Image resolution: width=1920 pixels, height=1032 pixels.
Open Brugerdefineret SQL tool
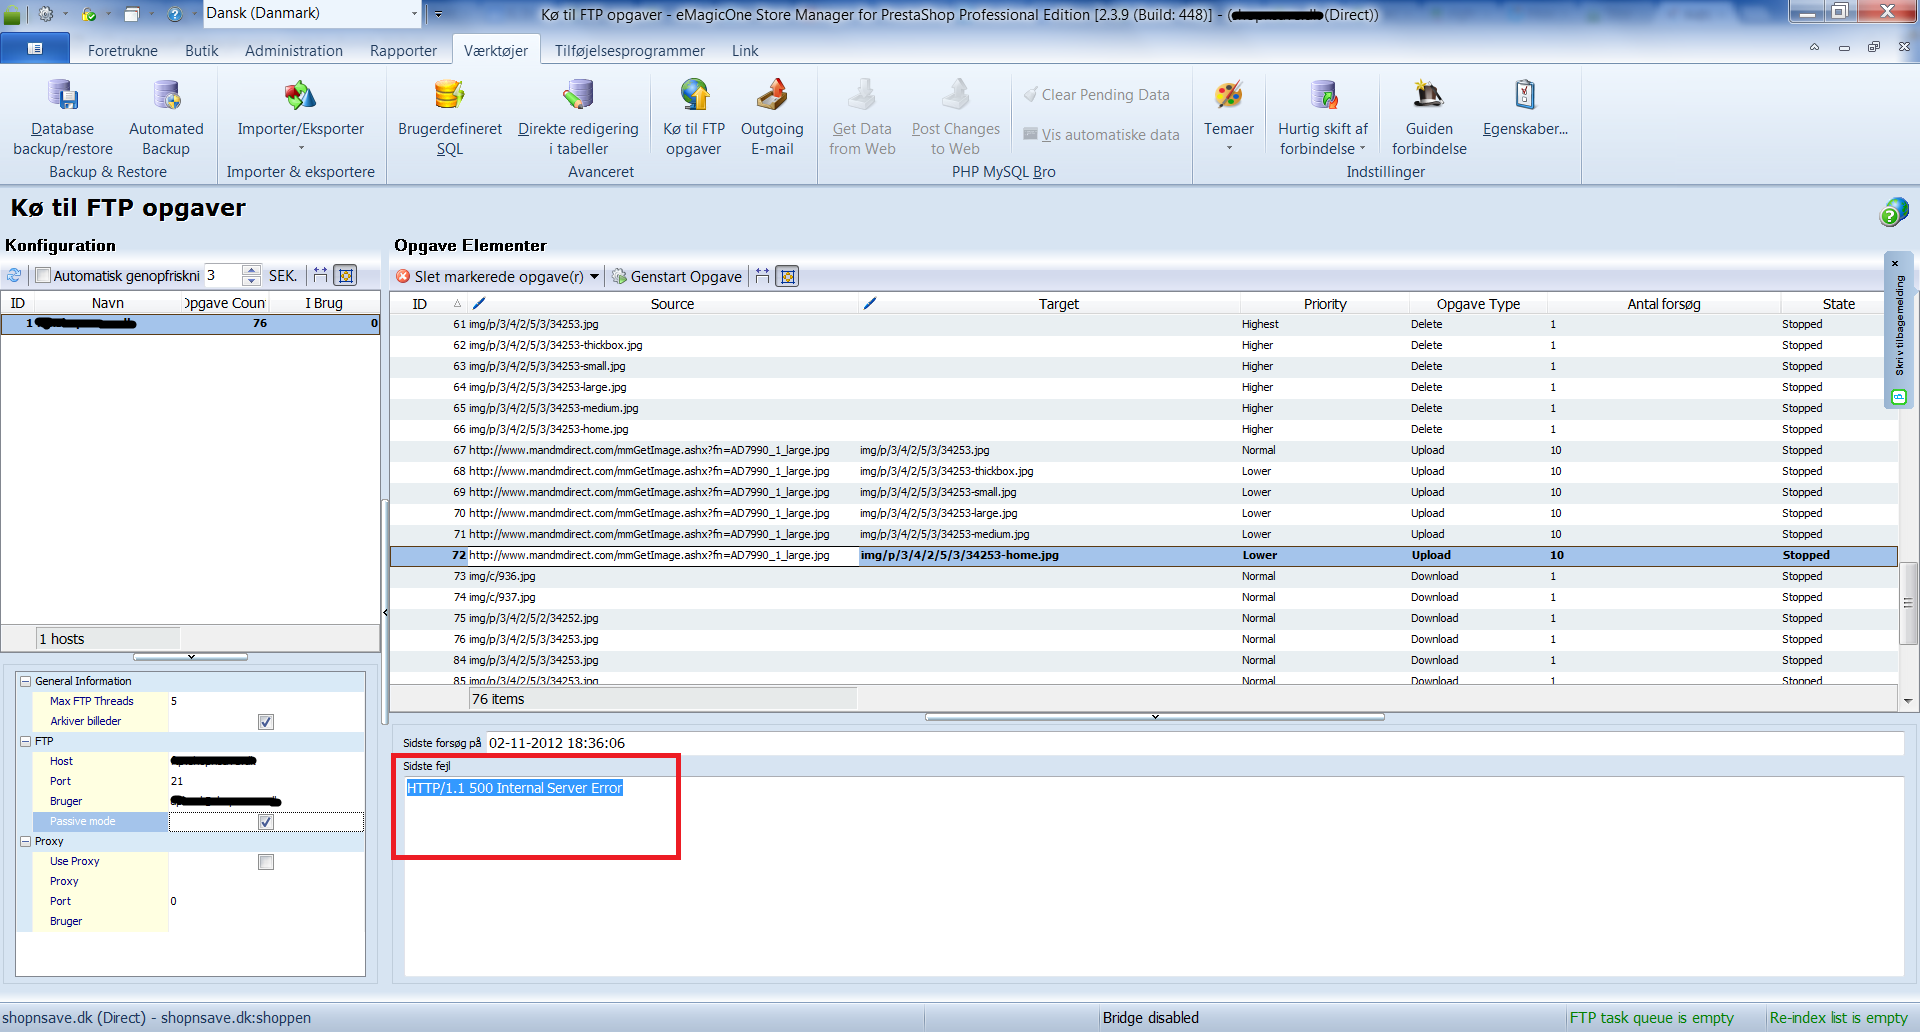[x=450, y=118]
